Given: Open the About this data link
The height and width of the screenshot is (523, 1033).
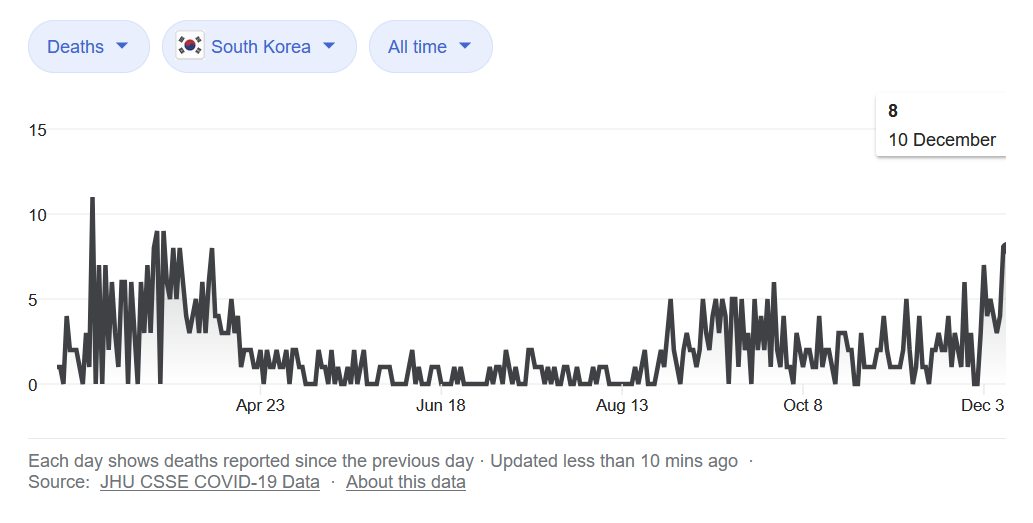Looking at the screenshot, I should (x=405, y=482).
